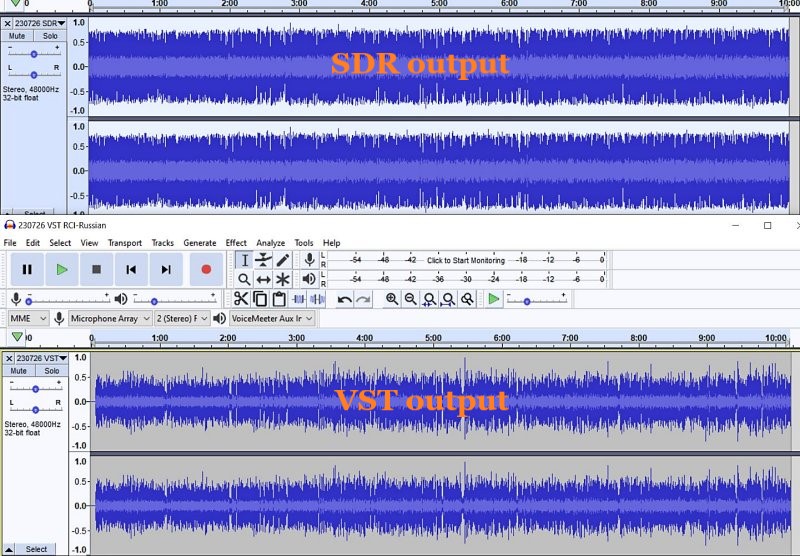The width and height of the screenshot is (800, 556).
Task: Open the Analyze menu
Action: coord(270,243)
